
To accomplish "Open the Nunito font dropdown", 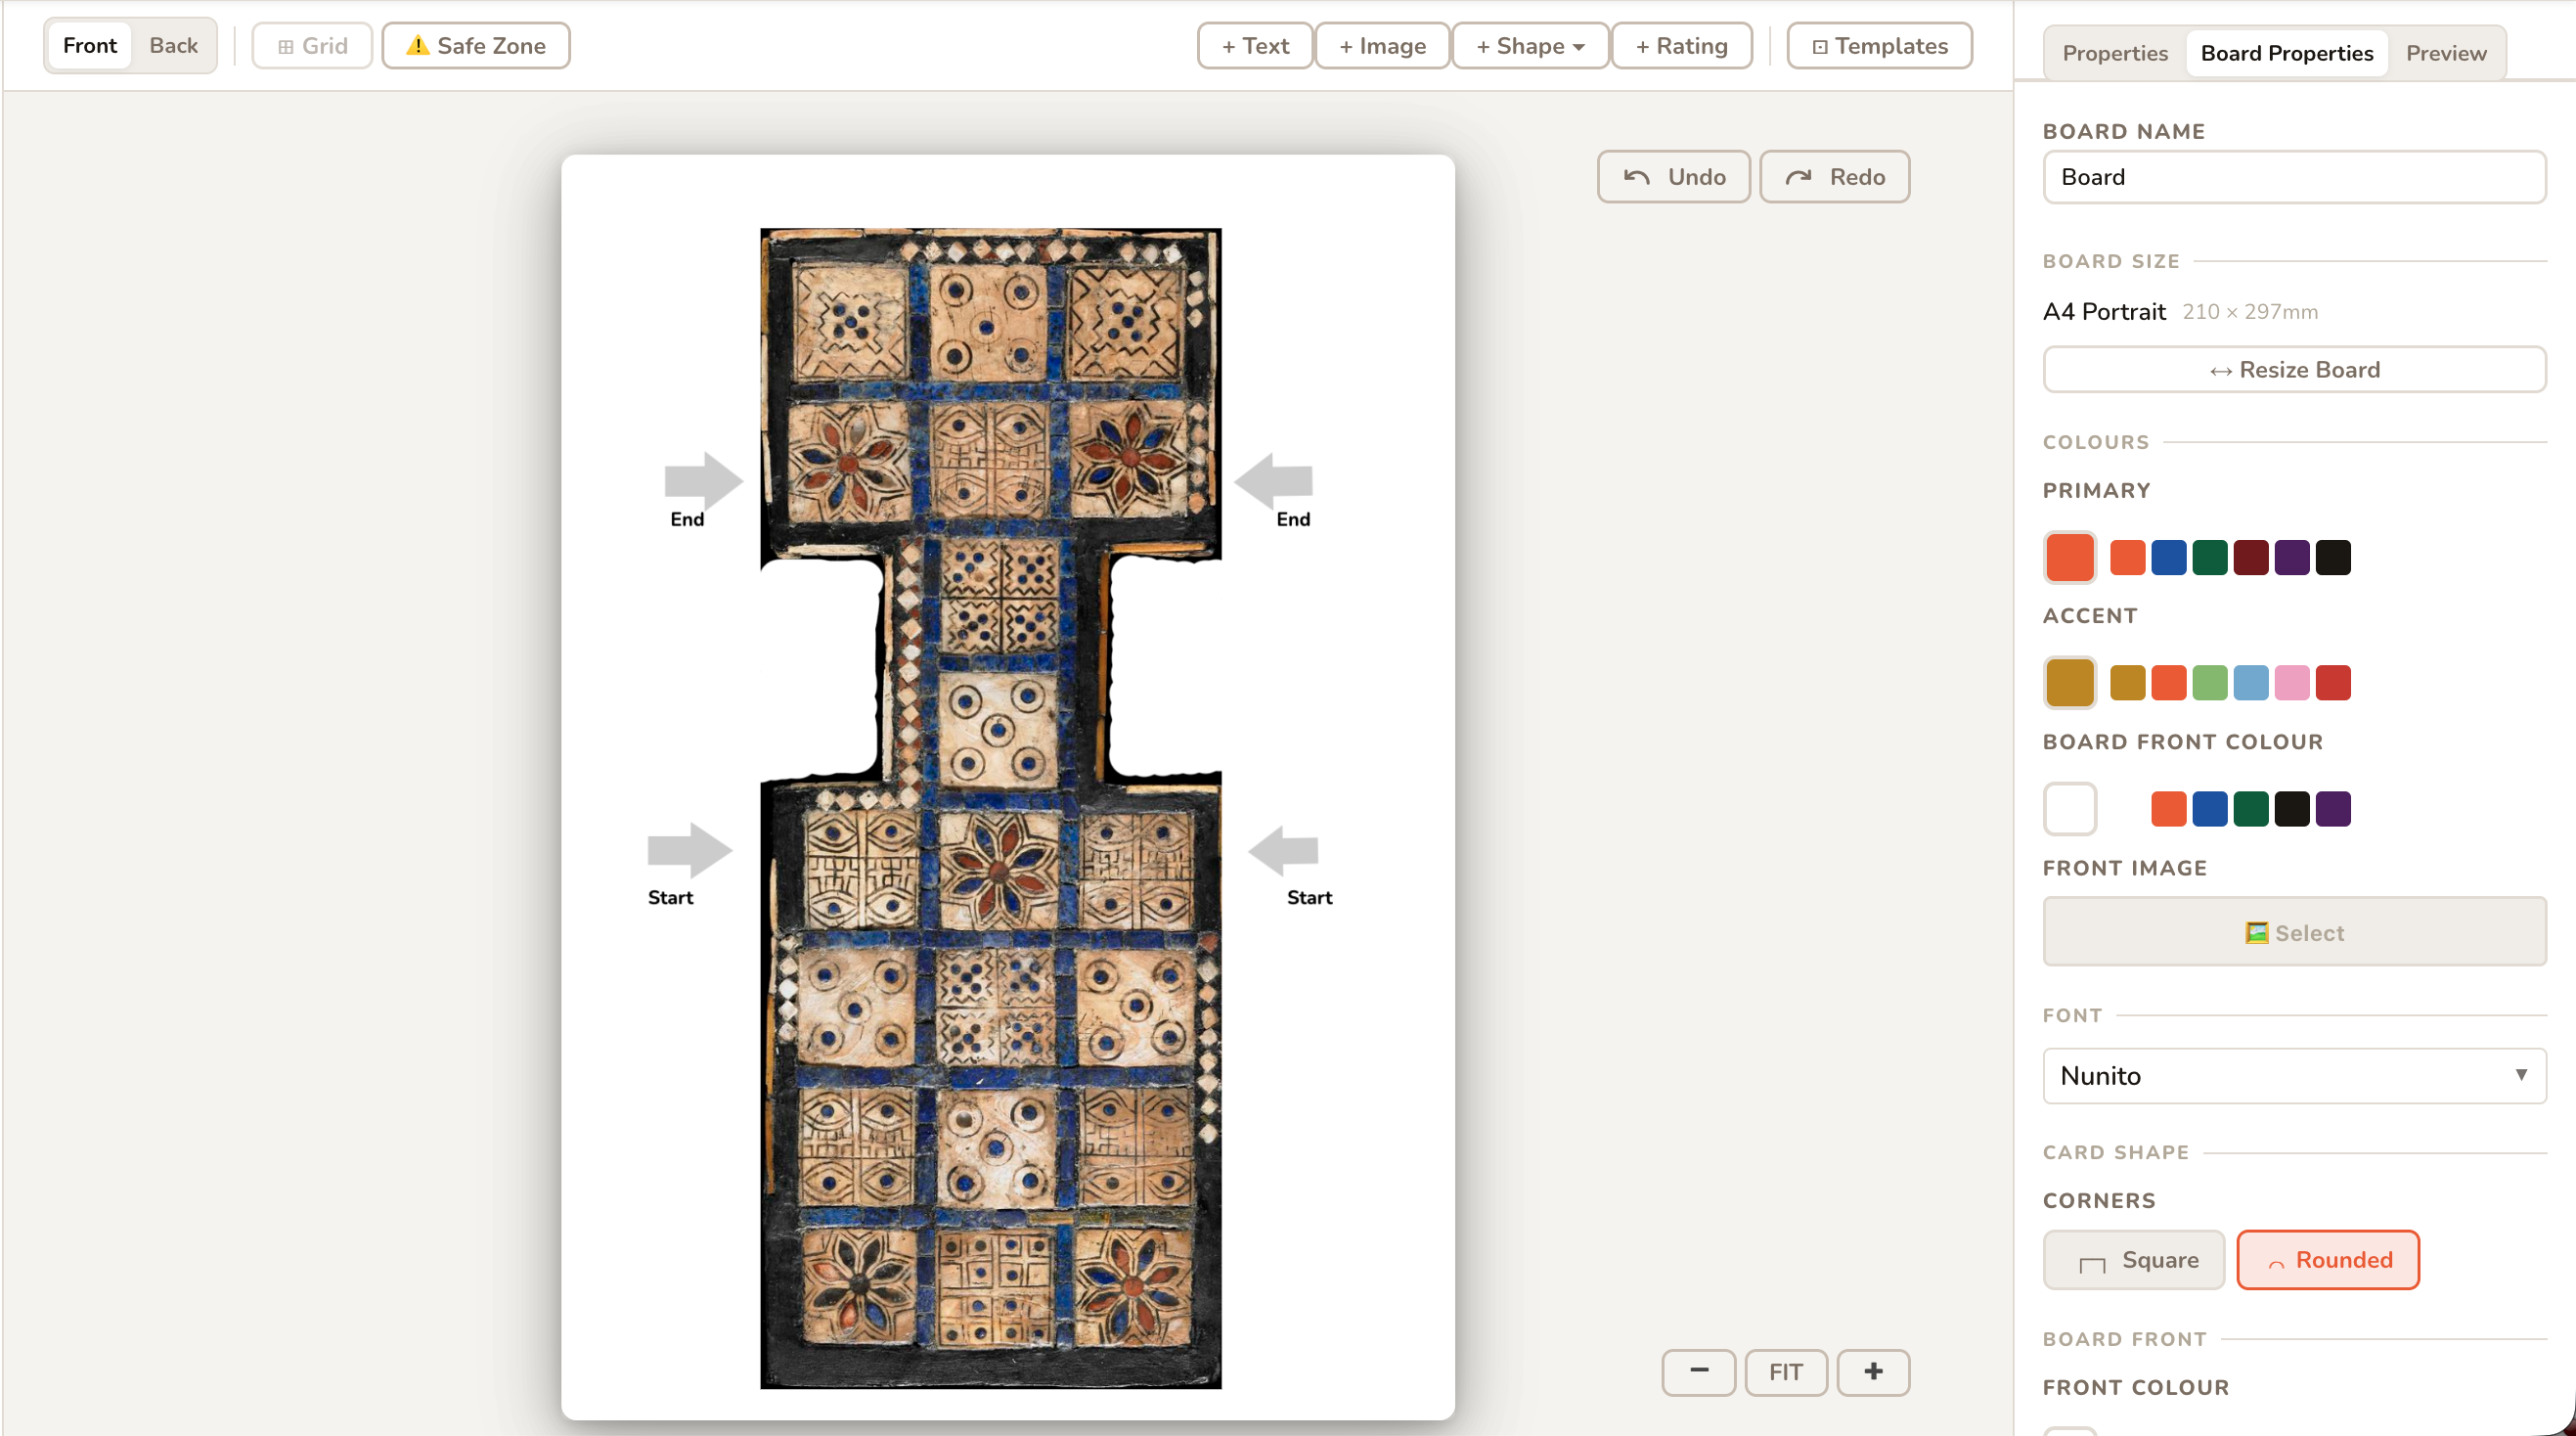I will 2294,1076.
